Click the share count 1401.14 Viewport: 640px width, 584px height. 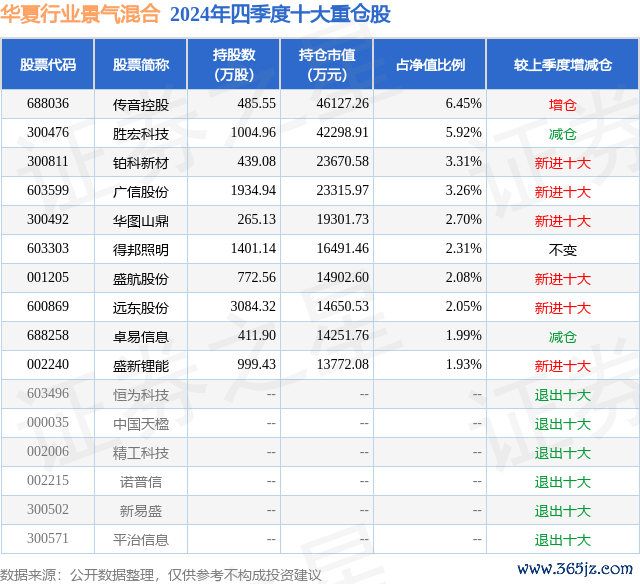[x=253, y=248]
